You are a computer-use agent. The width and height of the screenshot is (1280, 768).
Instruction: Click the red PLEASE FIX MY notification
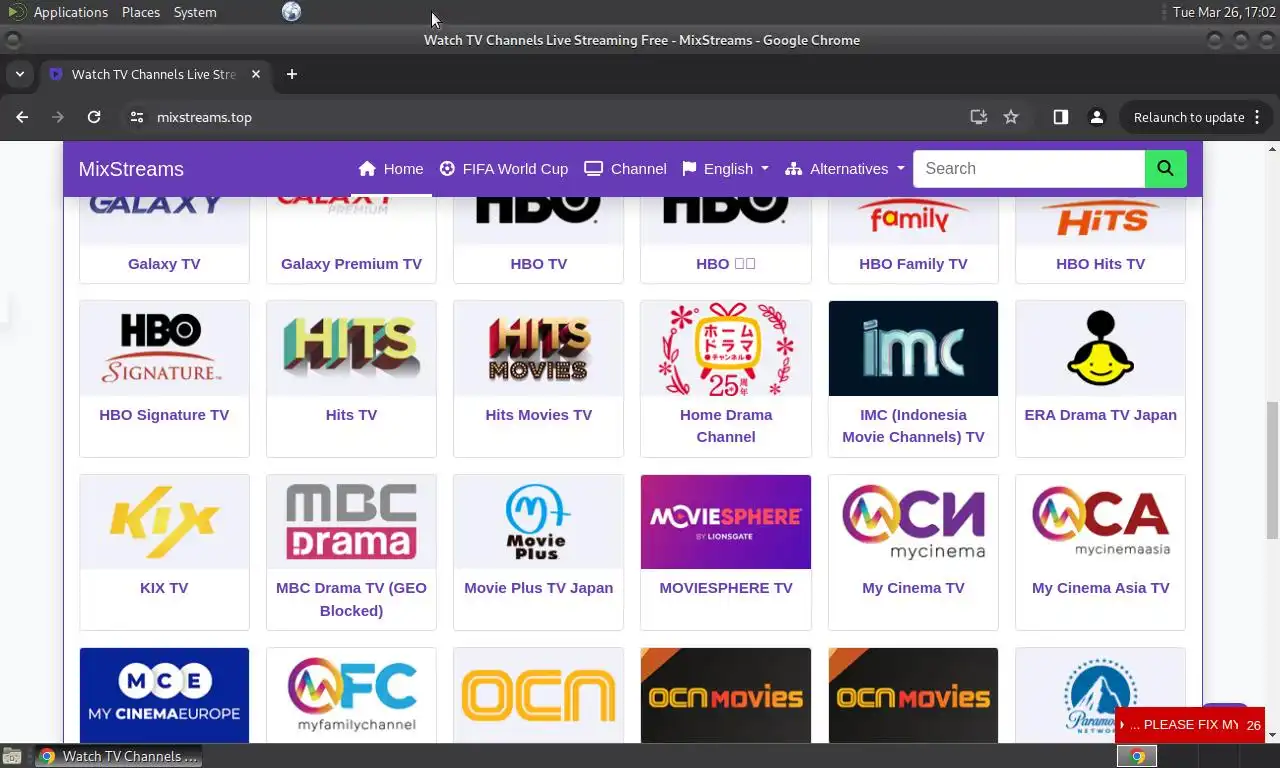pos(1190,725)
